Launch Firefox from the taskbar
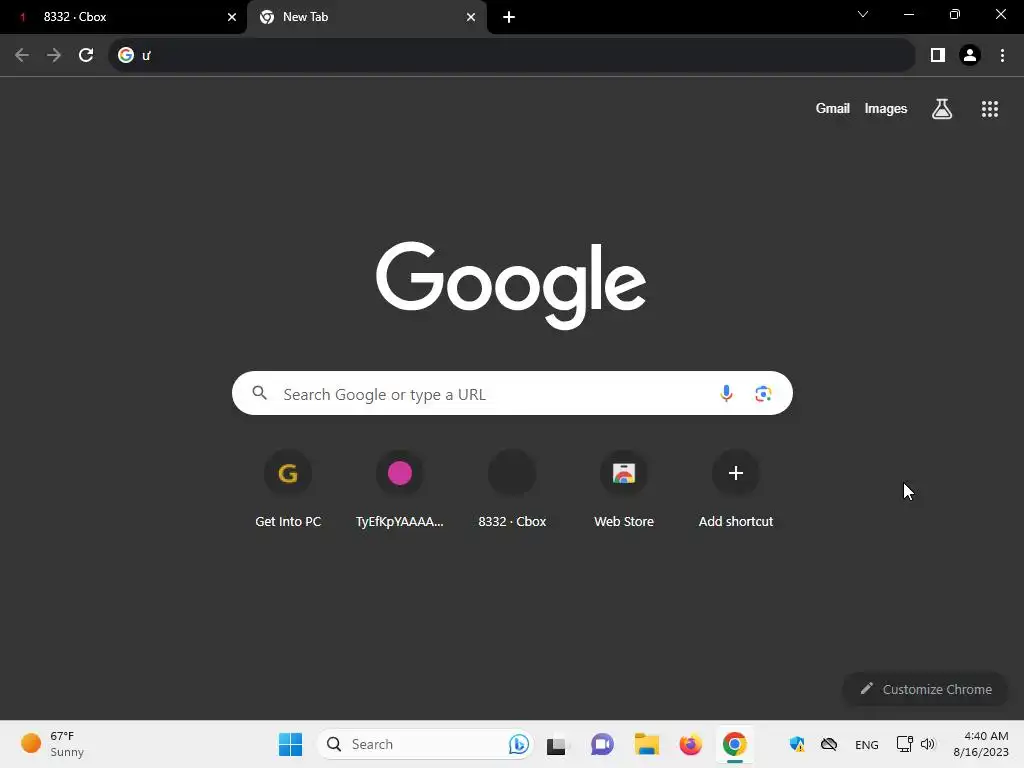 [690, 744]
